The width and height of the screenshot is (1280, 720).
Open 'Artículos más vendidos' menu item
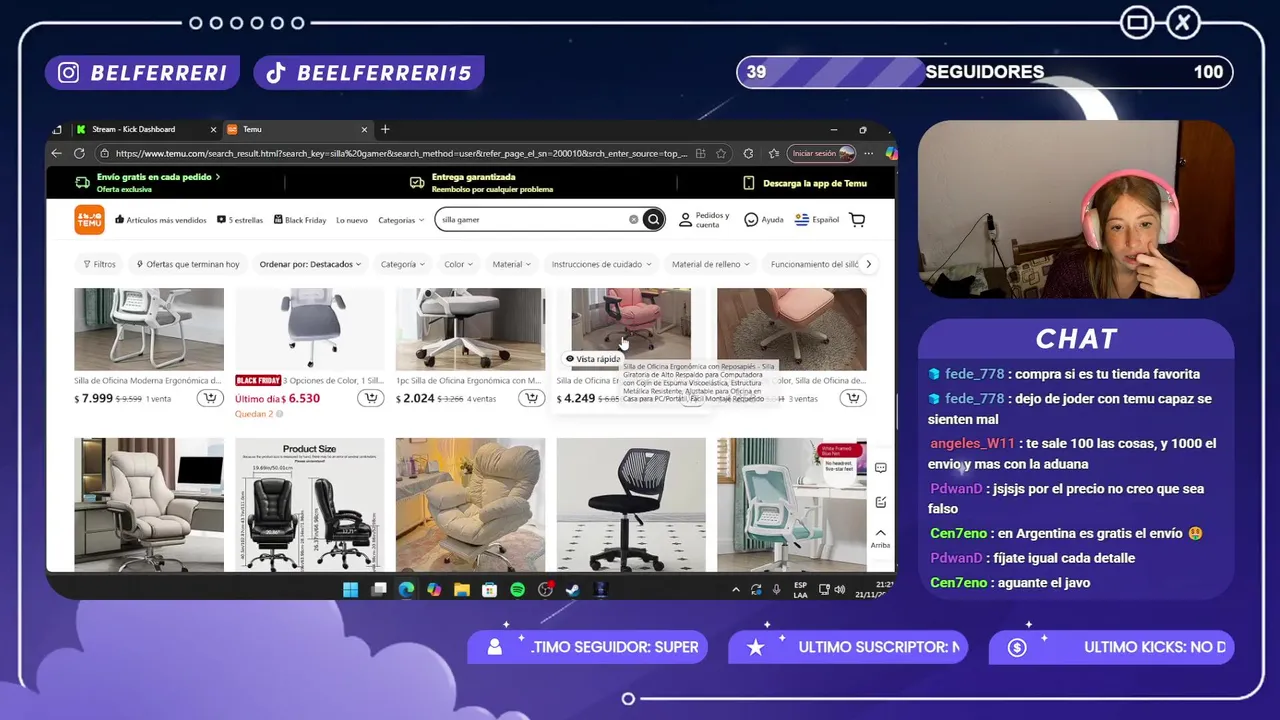pyautogui.click(x=161, y=220)
